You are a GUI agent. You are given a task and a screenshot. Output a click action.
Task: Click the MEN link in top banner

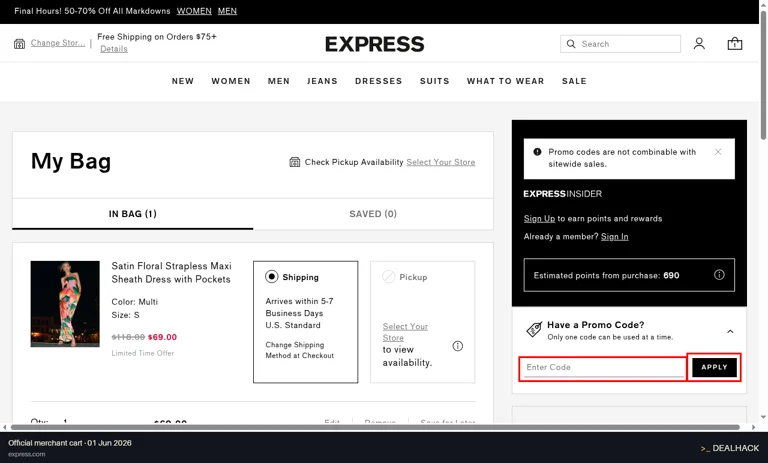(227, 11)
